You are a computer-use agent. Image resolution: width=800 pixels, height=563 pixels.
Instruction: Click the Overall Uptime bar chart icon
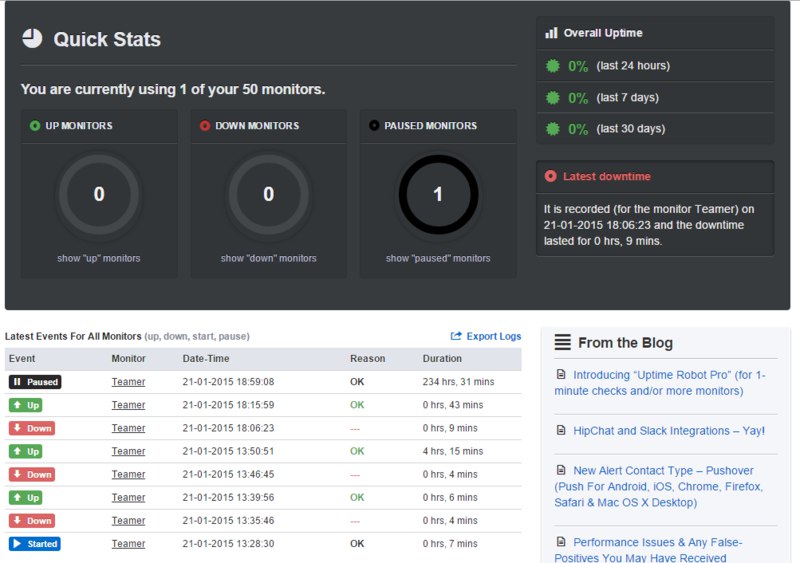(551, 33)
